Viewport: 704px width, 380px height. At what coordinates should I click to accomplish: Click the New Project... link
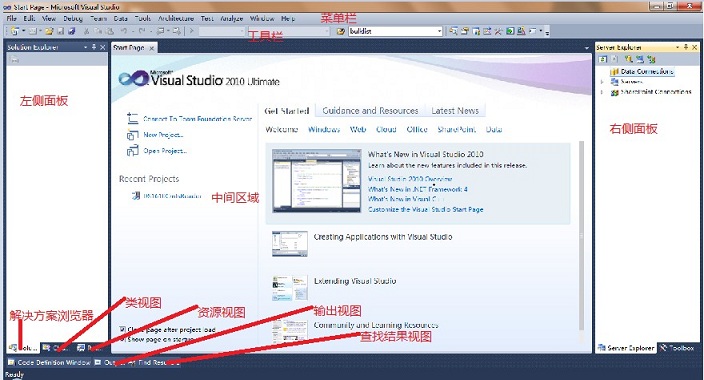[163, 134]
